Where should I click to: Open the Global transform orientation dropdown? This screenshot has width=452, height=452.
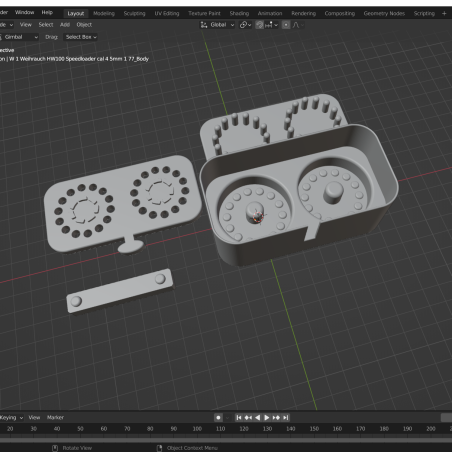217,25
